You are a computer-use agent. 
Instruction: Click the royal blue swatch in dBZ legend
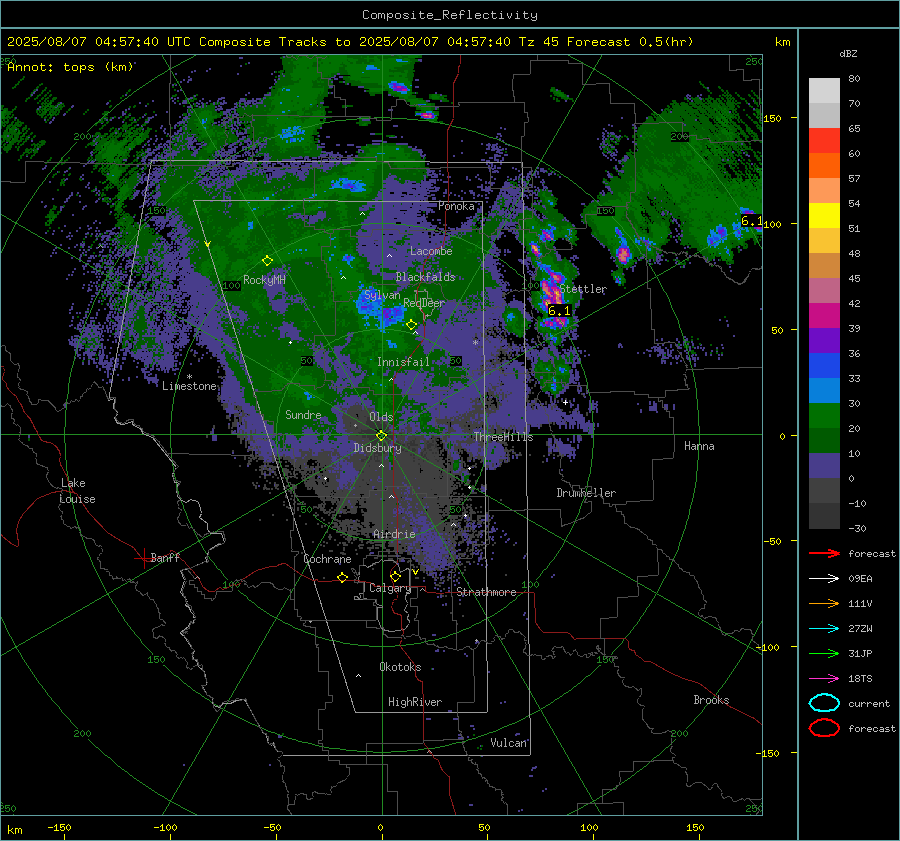(824, 366)
